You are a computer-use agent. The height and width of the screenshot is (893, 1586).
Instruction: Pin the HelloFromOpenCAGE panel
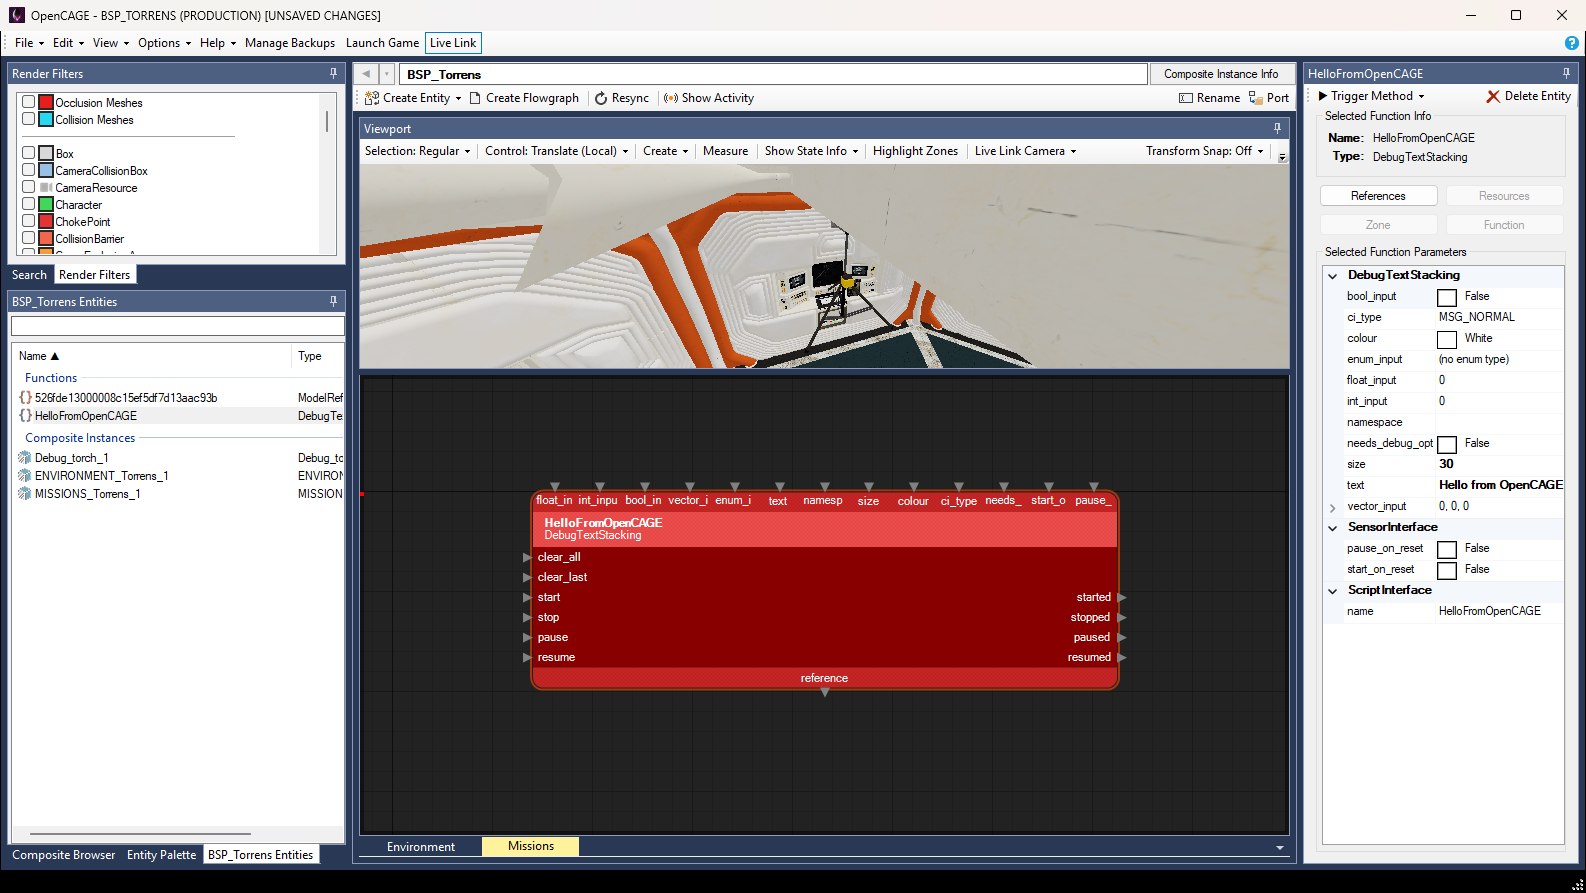coord(1566,73)
